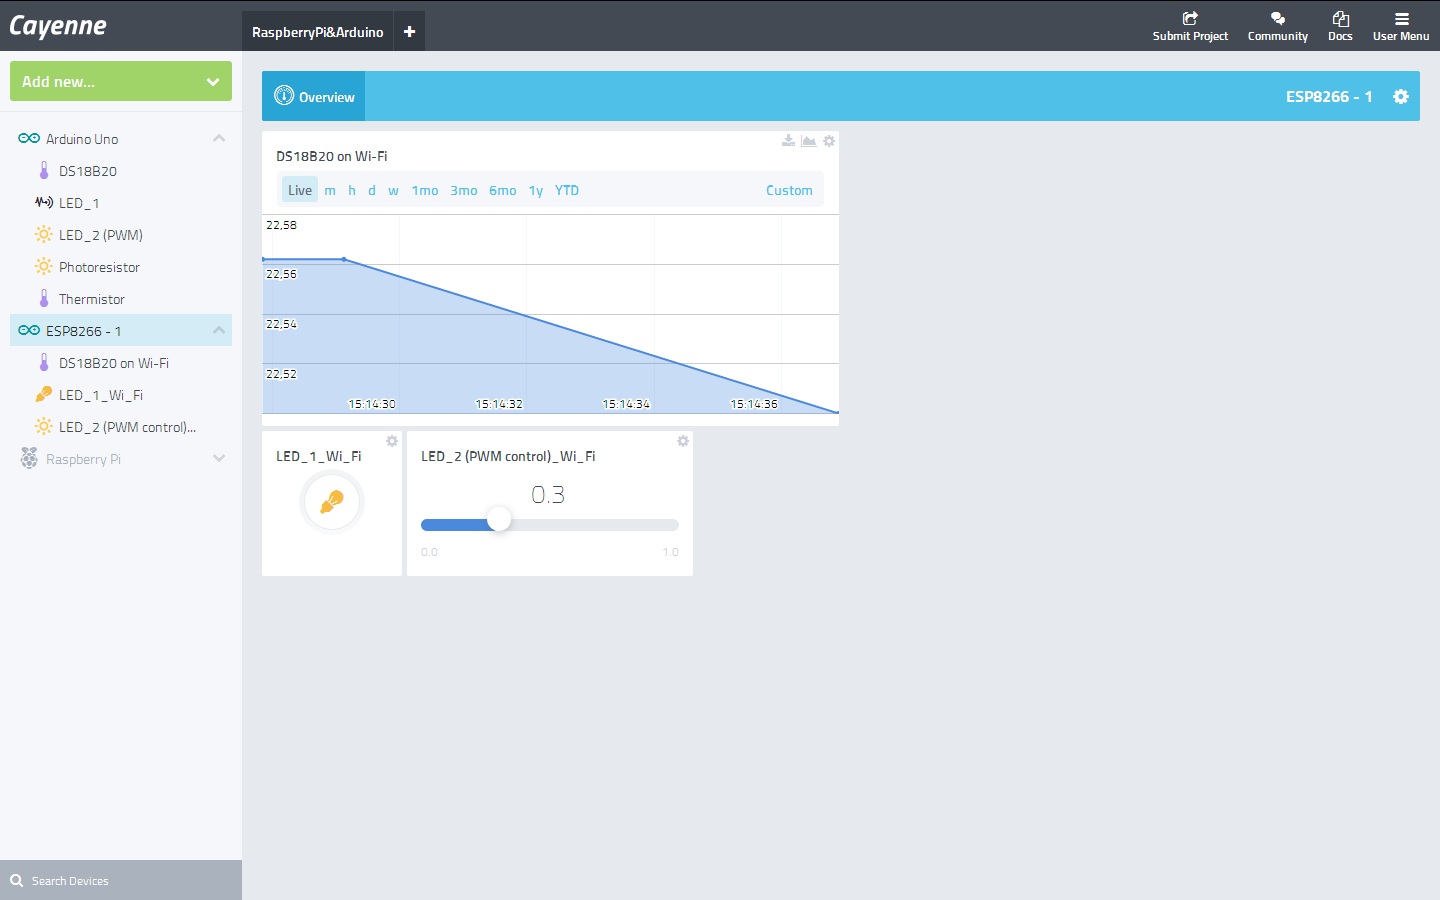Open the Add new... dropdown
The image size is (1440, 900).
(x=121, y=81)
